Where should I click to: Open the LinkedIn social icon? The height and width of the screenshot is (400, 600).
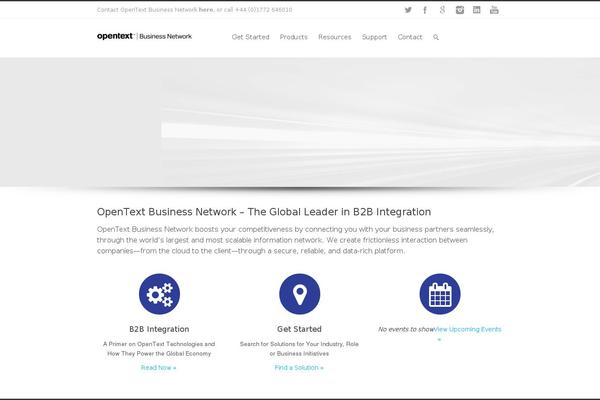476,10
